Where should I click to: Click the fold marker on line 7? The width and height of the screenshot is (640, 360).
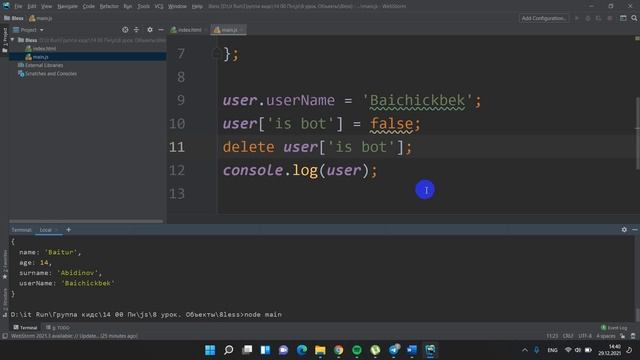click(x=217, y=53)
